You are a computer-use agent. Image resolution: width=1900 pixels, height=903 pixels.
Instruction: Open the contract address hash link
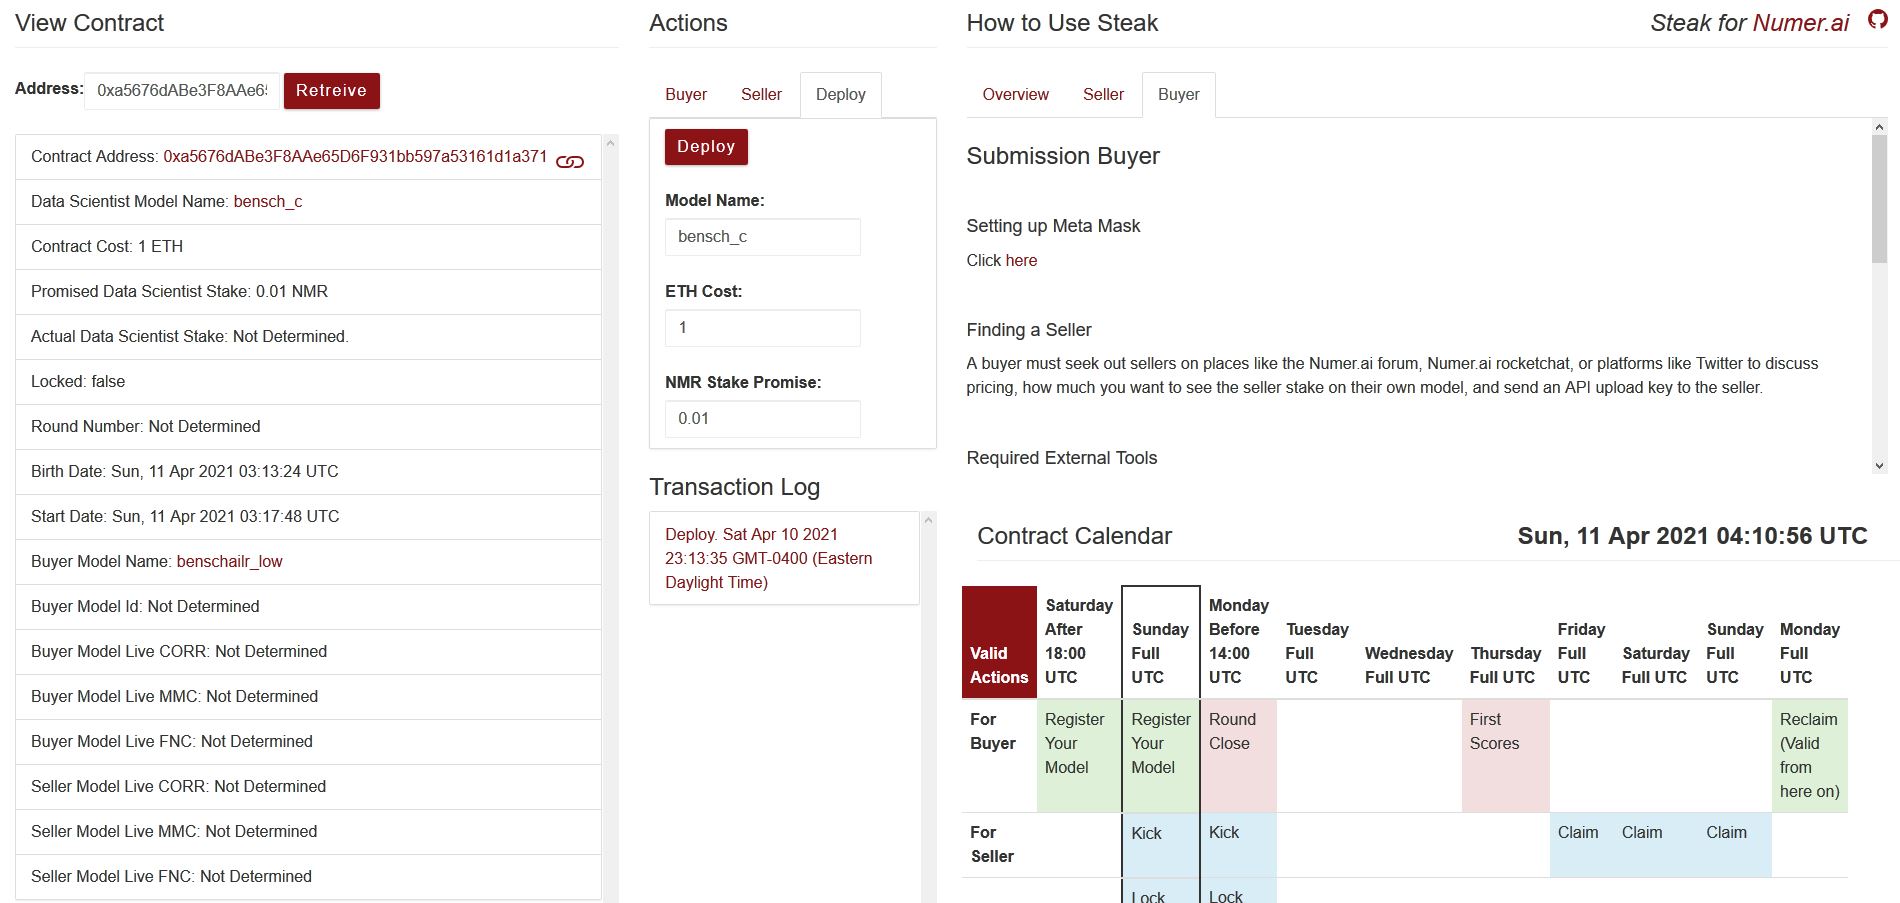pos(355,157)
